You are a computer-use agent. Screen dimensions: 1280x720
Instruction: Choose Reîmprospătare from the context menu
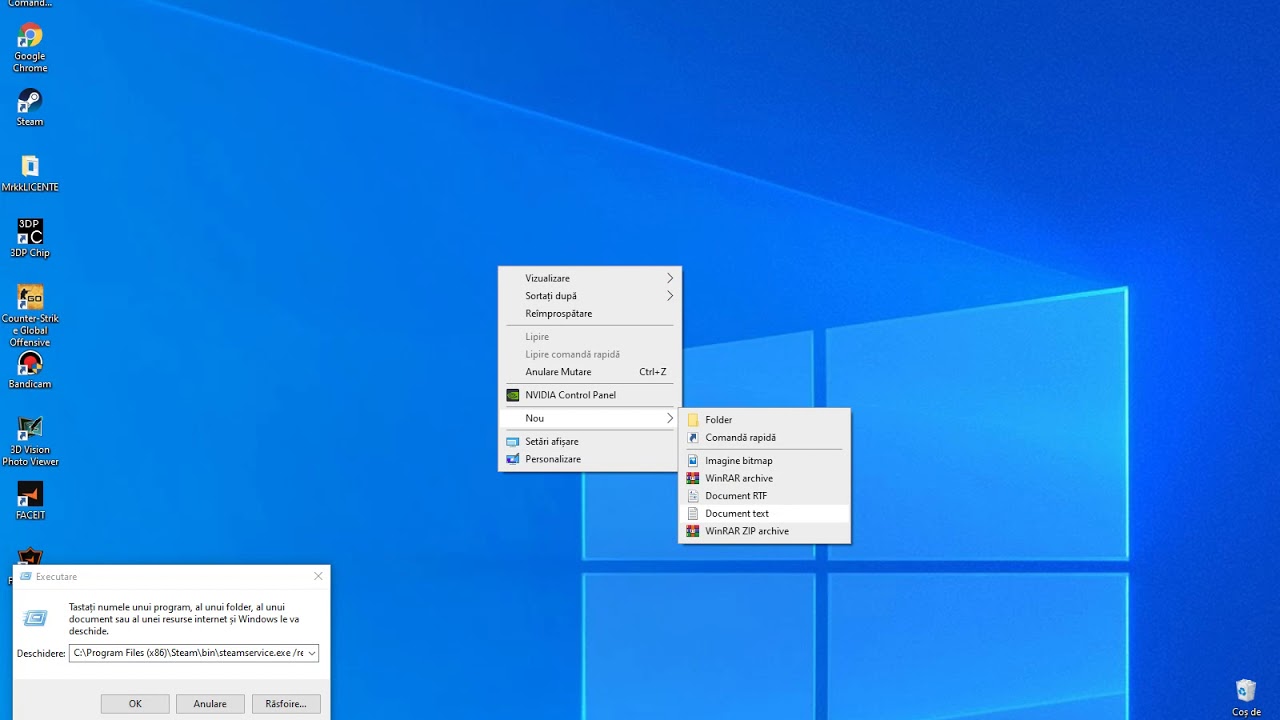tap(590, 314)
